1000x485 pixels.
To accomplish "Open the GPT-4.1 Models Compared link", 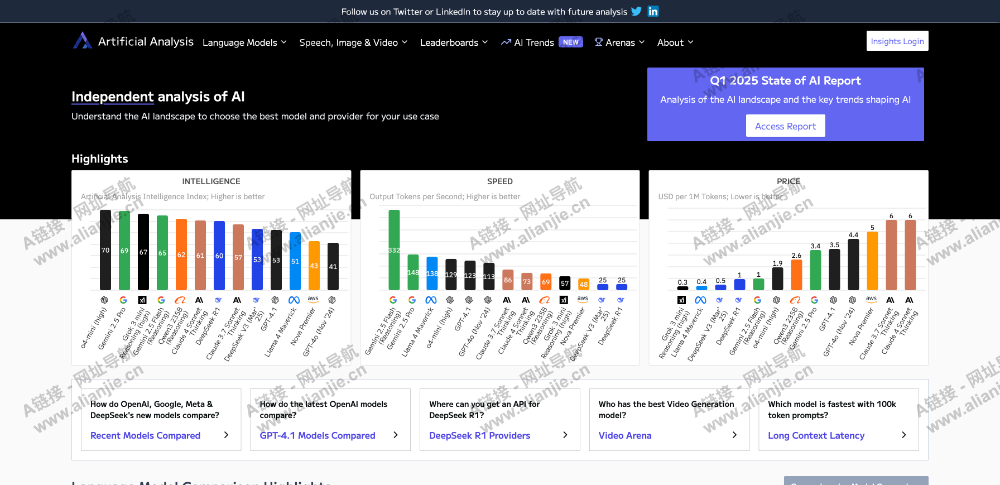I will click(318, 436).
